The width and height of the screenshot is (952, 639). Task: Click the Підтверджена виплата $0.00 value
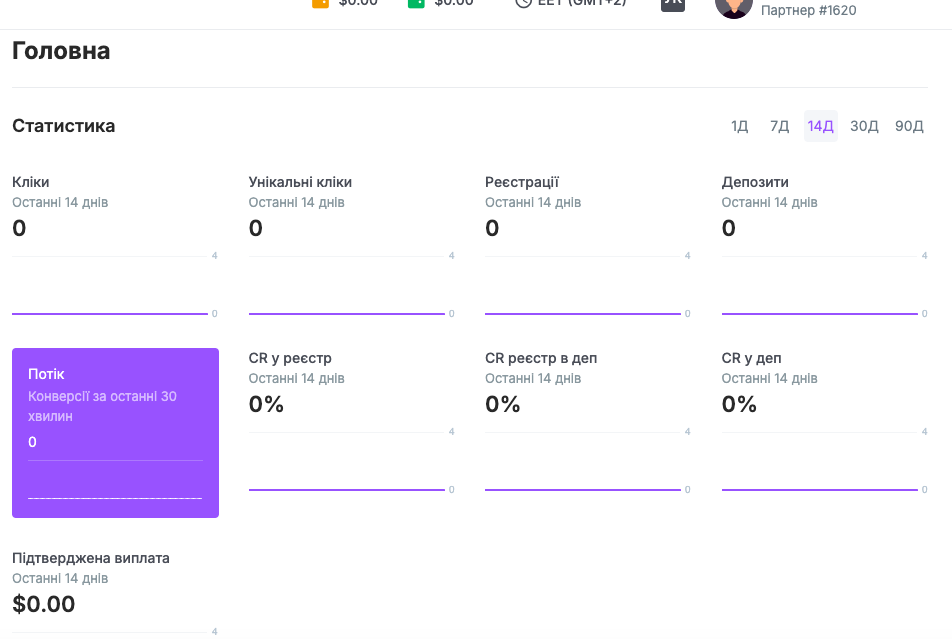[x=44, y=604]
